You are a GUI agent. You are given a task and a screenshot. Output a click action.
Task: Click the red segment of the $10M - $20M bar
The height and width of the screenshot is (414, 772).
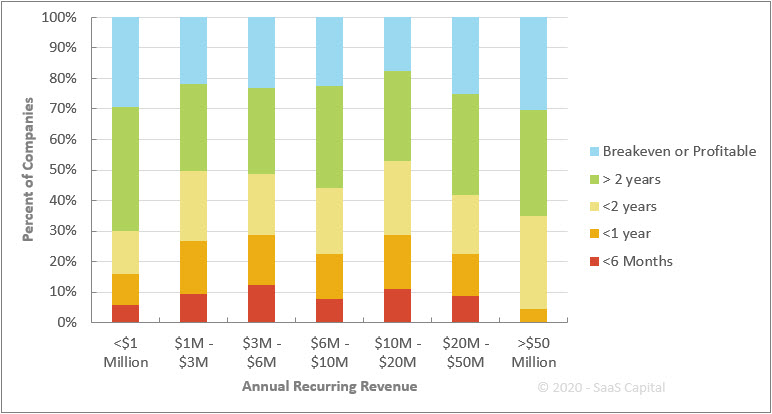tap(397, 306)
